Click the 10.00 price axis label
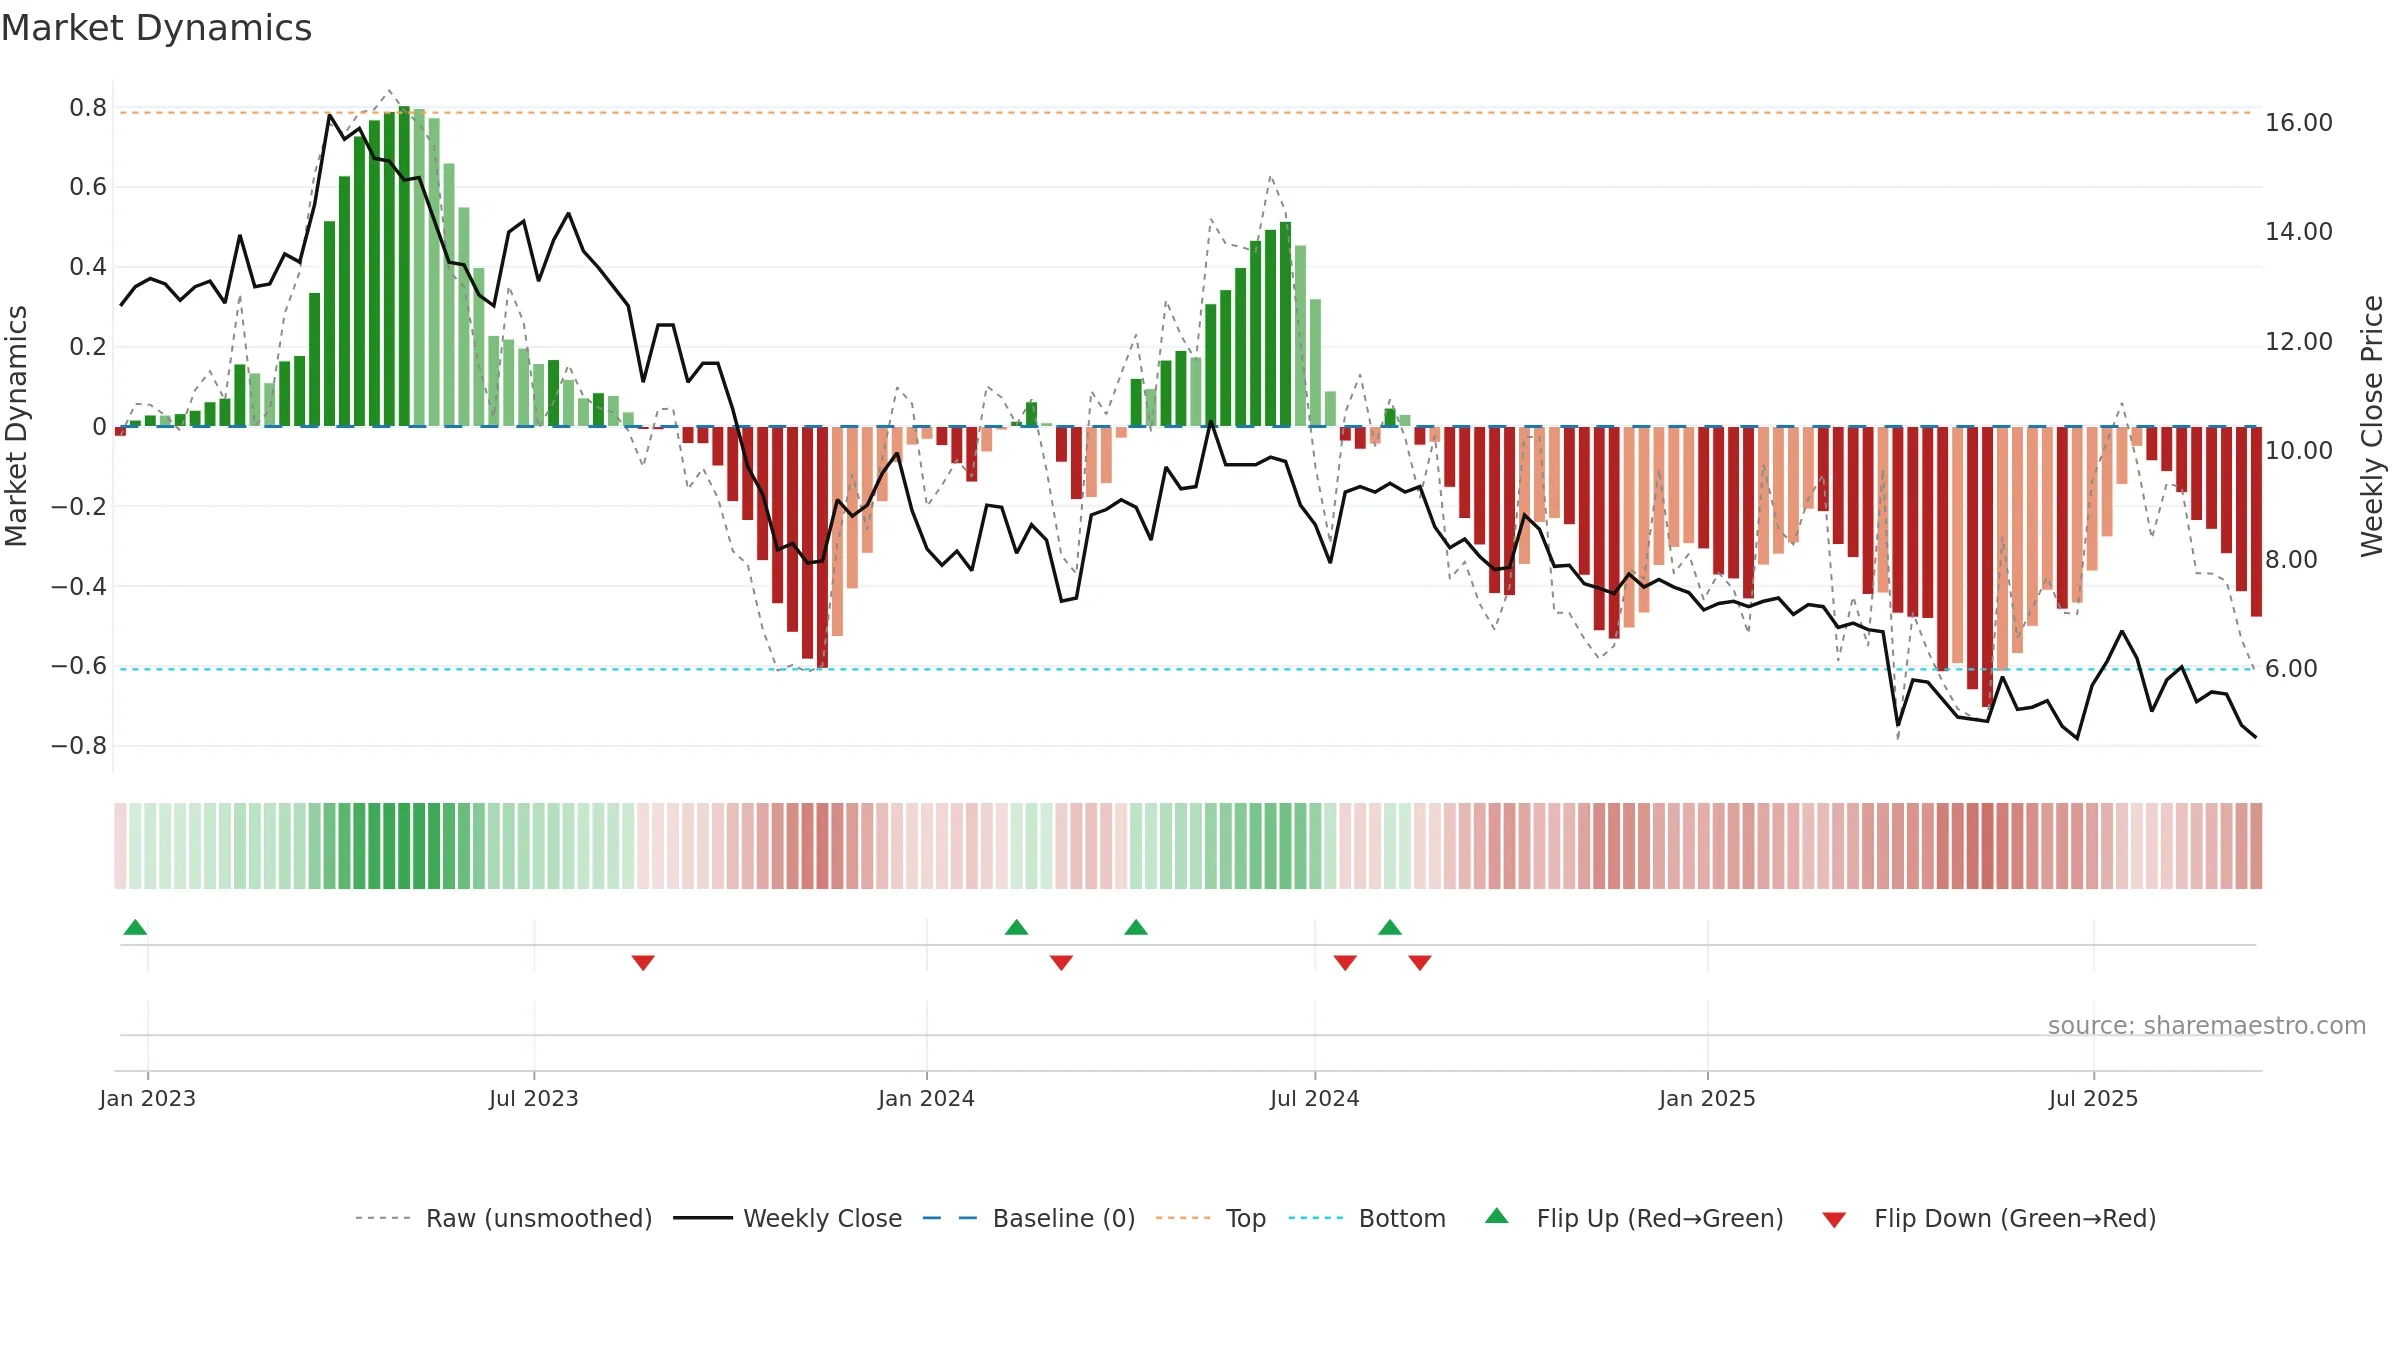 2299,451
